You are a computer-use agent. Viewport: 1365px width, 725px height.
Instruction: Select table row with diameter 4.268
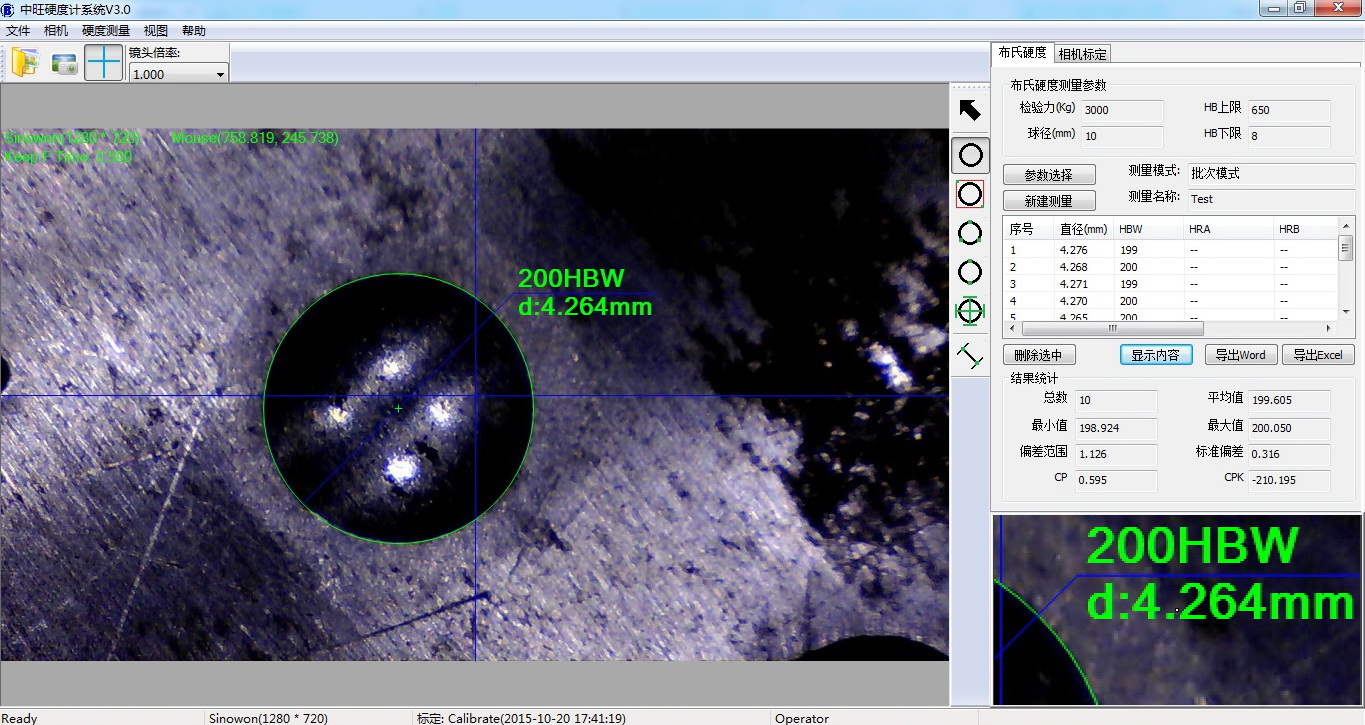pos(1170,267)
